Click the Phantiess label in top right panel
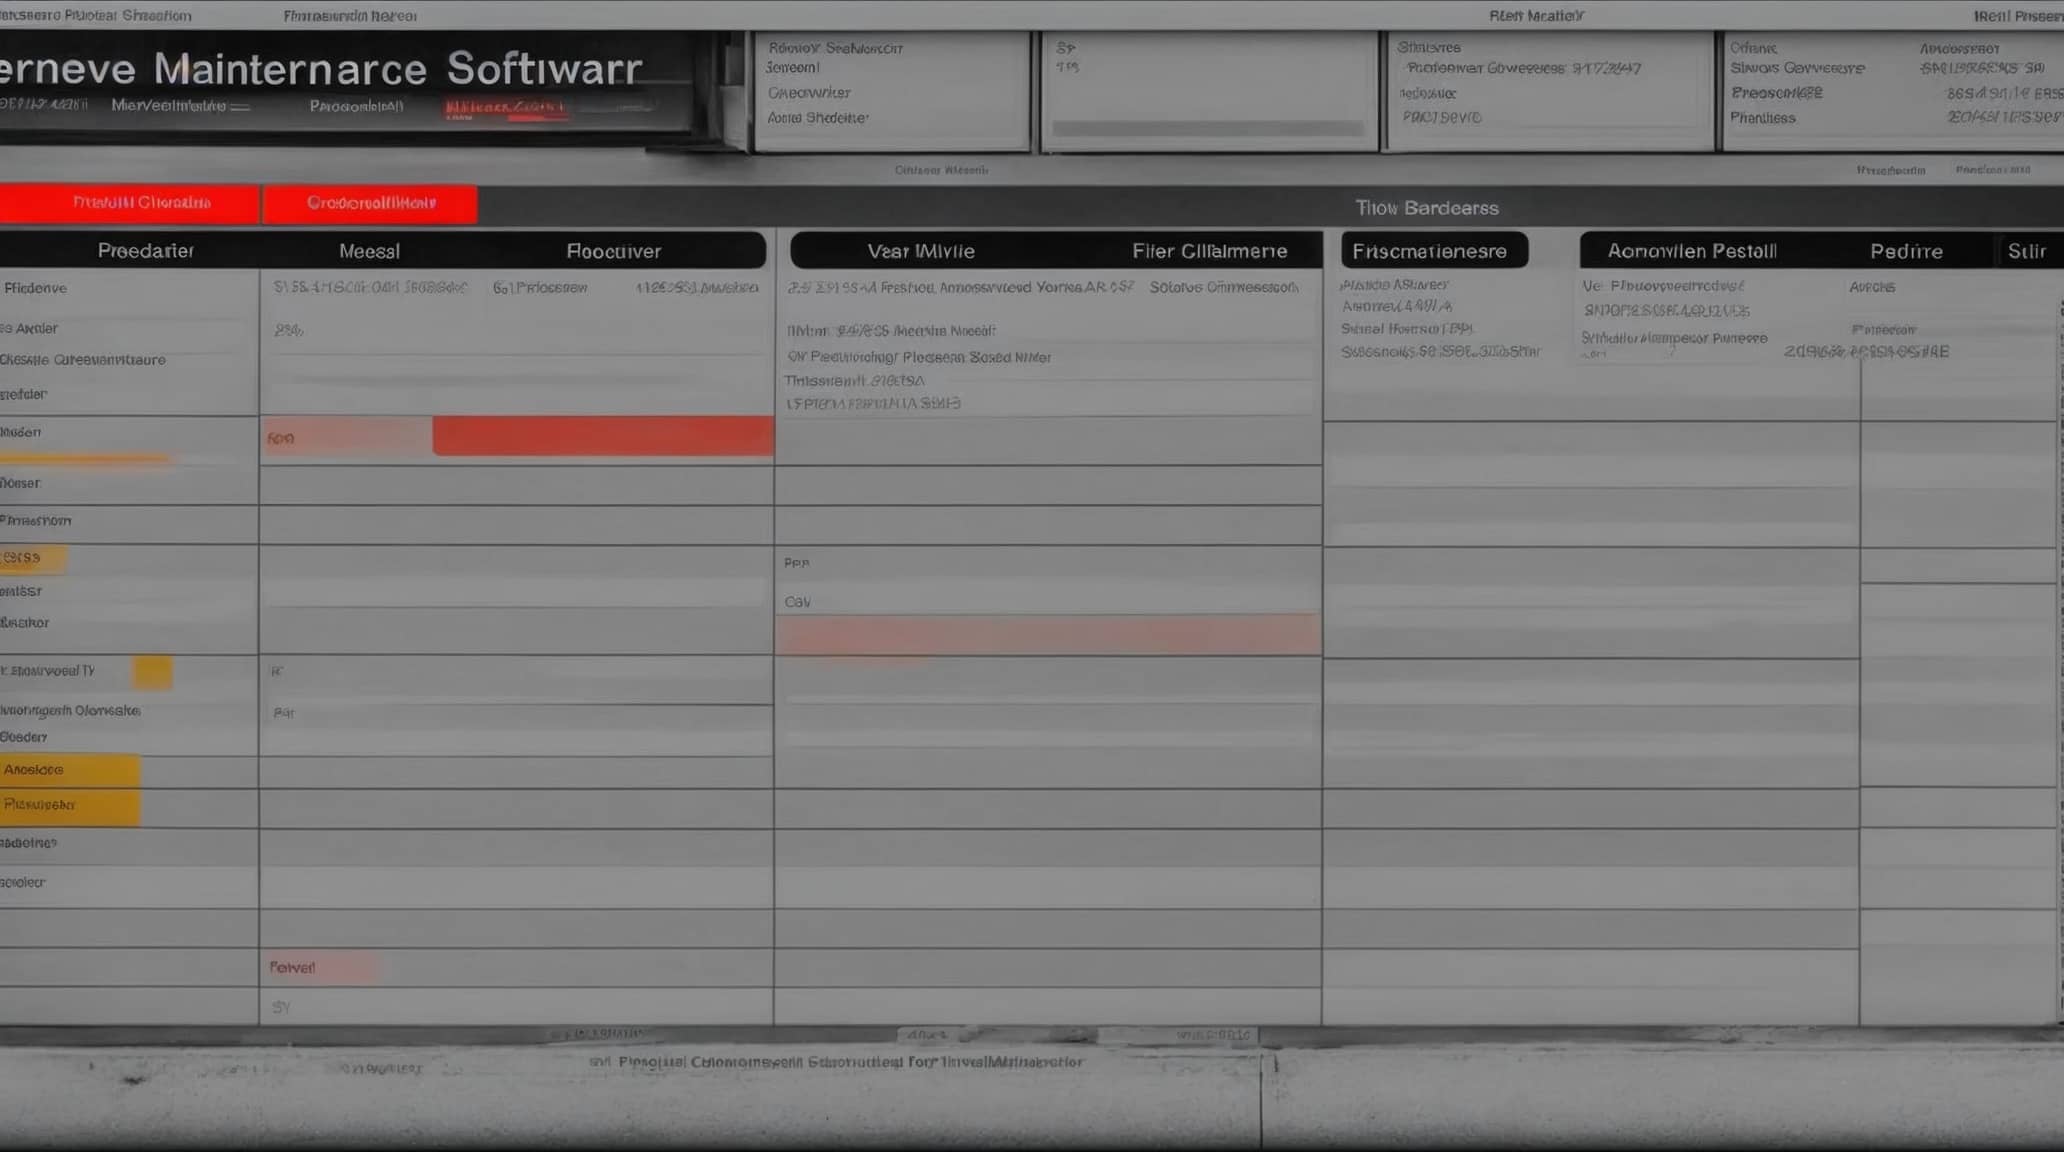Viewport: 2064px width, 1152px height. coord(1763,118)
